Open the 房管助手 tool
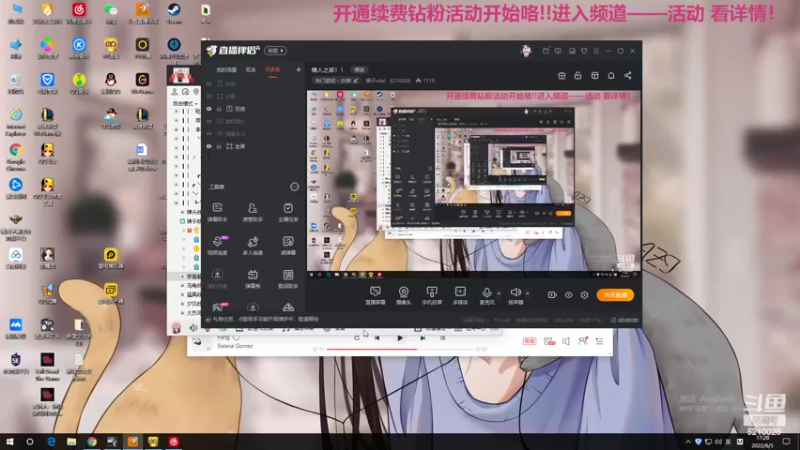This screenshot has height=450, width=800. 253,212
